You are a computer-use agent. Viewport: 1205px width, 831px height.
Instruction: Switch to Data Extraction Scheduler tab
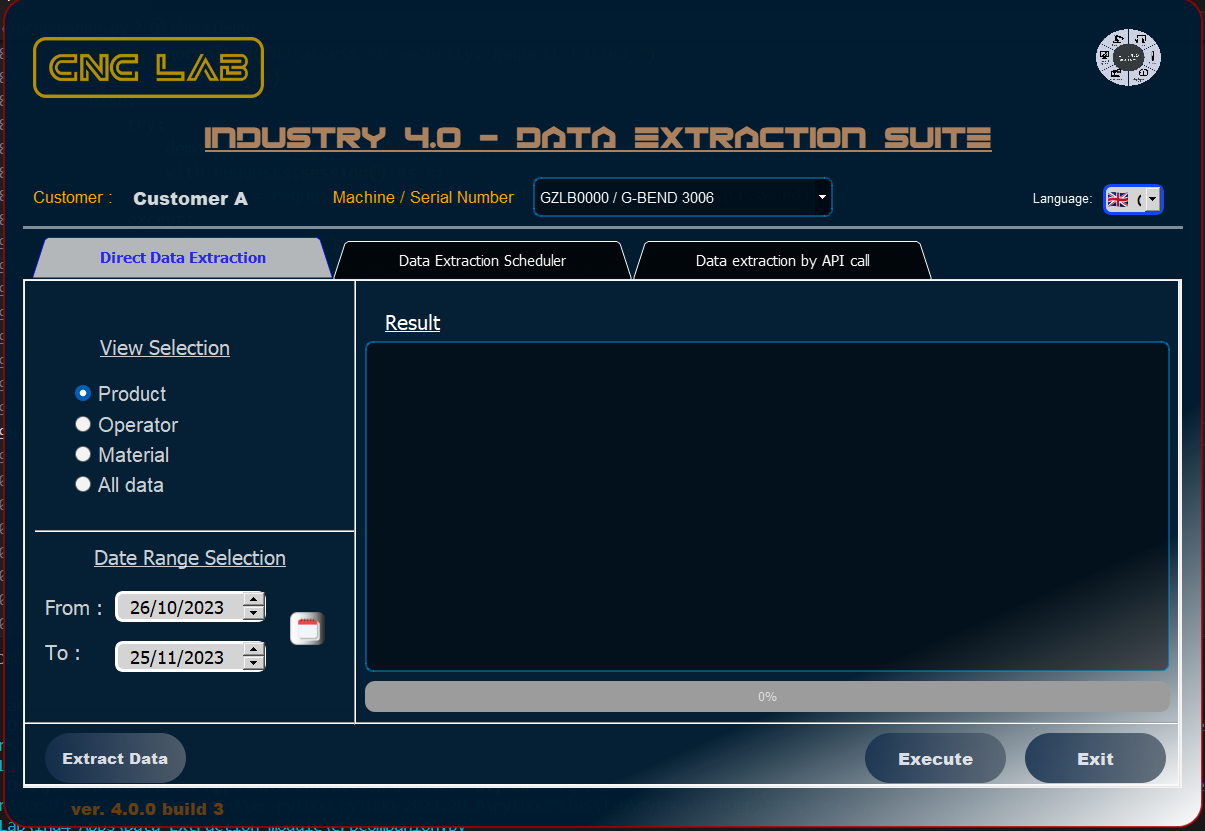pos(482,261)
